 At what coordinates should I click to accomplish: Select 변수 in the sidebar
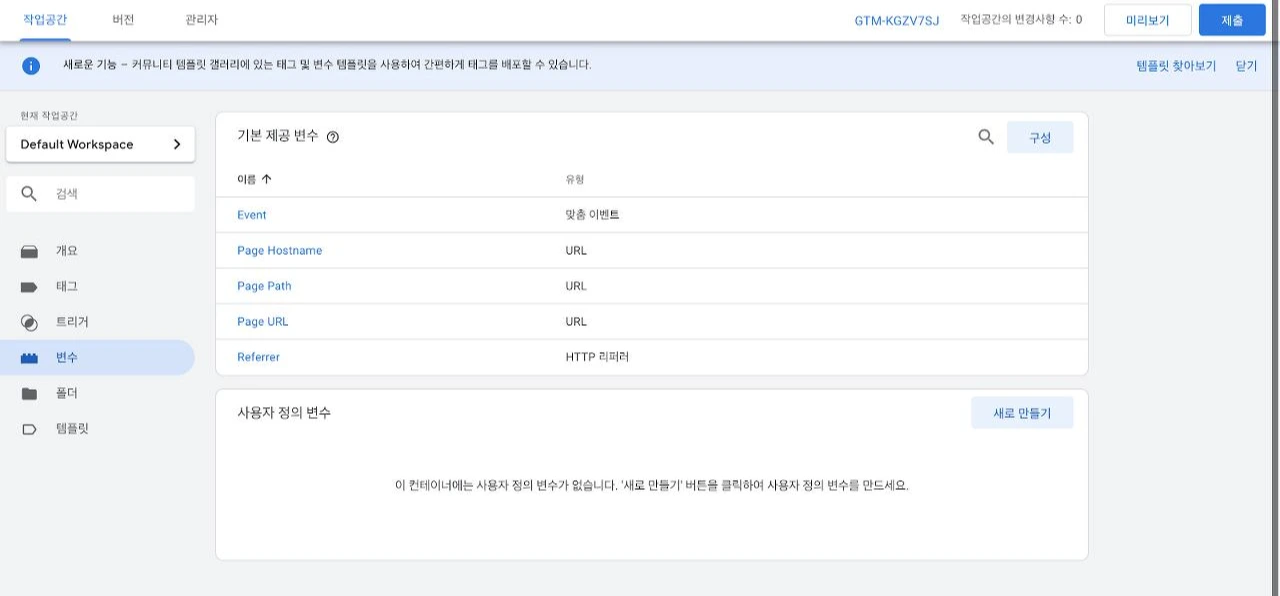coord(97,358)
